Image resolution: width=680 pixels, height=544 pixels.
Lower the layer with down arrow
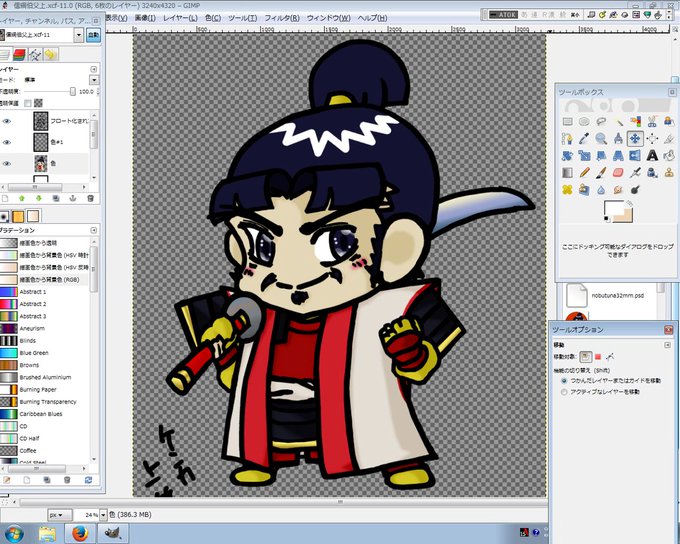click(x=39, y=198)
